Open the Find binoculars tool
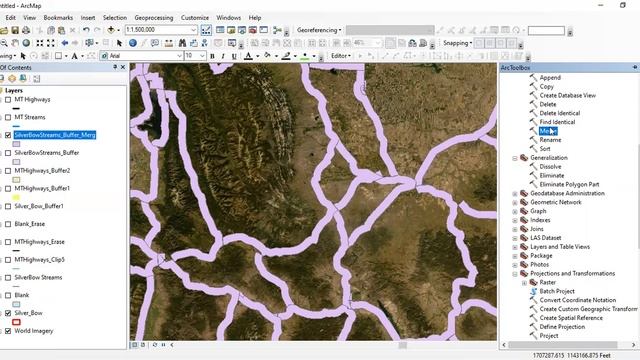The height and width of the screenshot is (360, 640). 182,43
